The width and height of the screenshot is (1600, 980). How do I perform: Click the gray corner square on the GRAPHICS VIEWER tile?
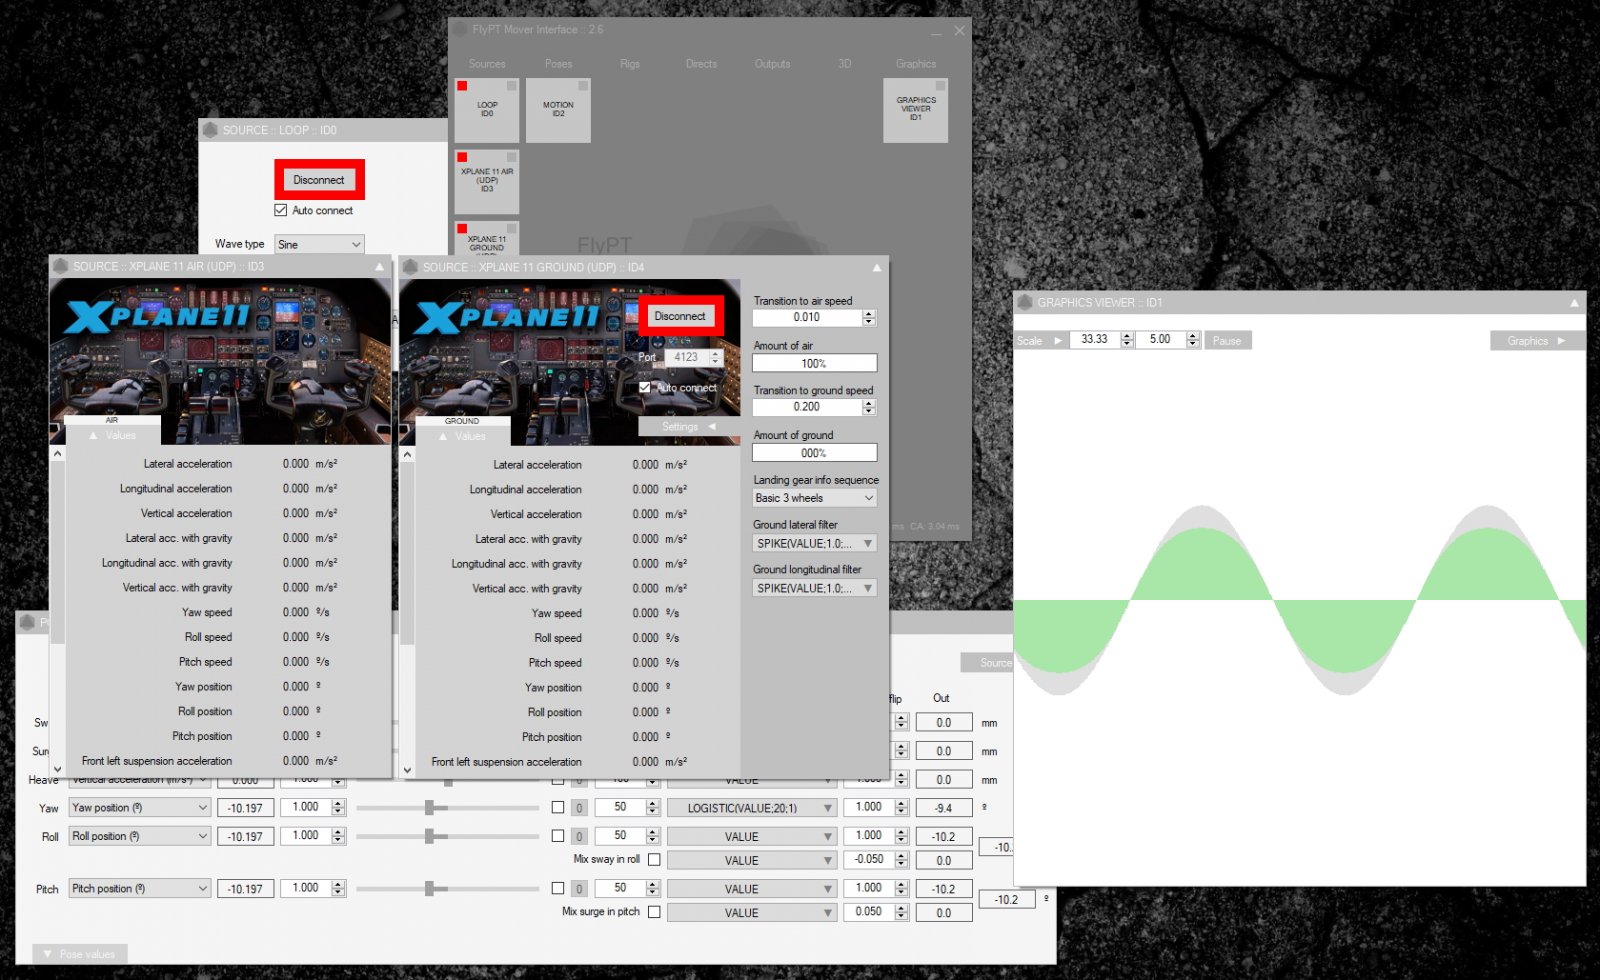coord(940,86)
